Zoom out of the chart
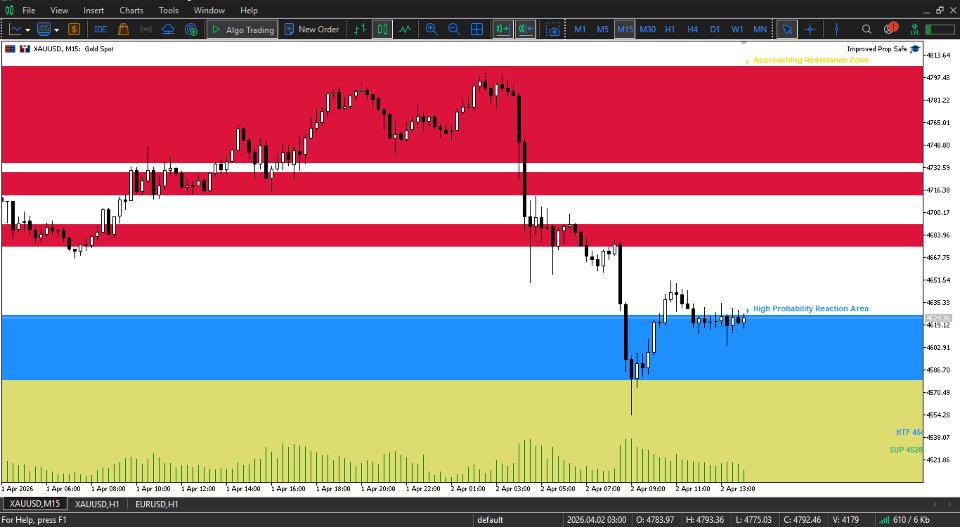 [454, 29]
